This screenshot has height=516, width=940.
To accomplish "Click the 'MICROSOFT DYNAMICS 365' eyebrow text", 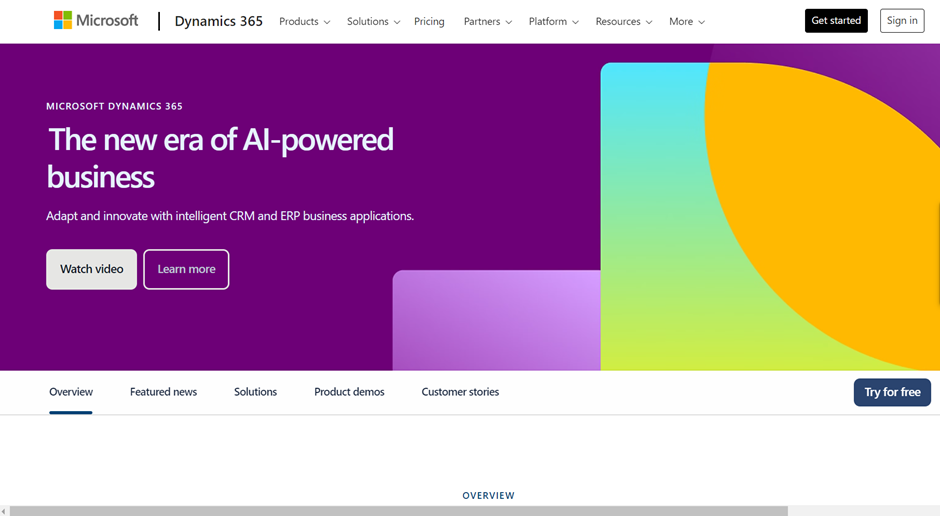I will point(114,106).
